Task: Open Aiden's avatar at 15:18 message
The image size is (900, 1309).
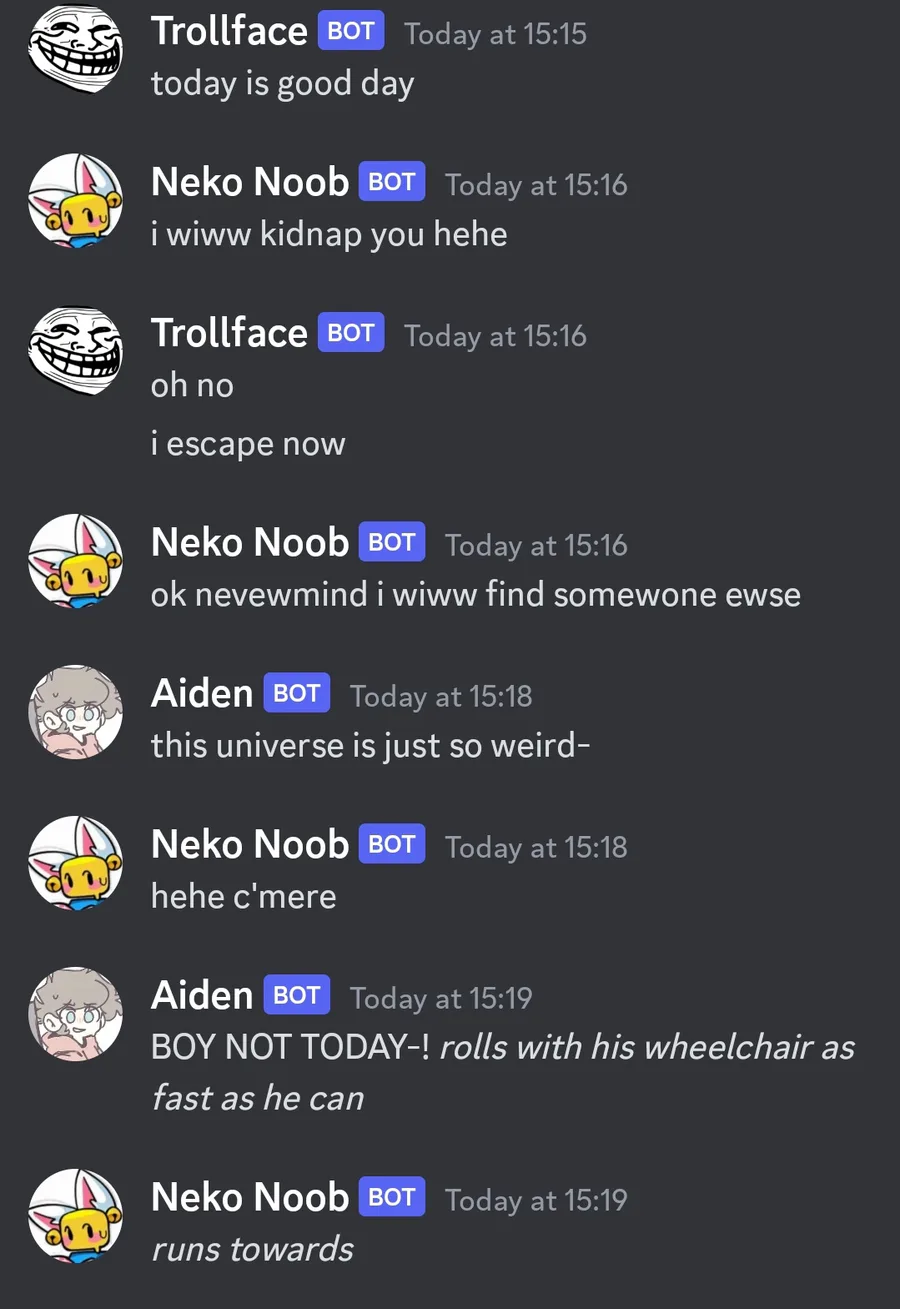Action: pos(75,712)
